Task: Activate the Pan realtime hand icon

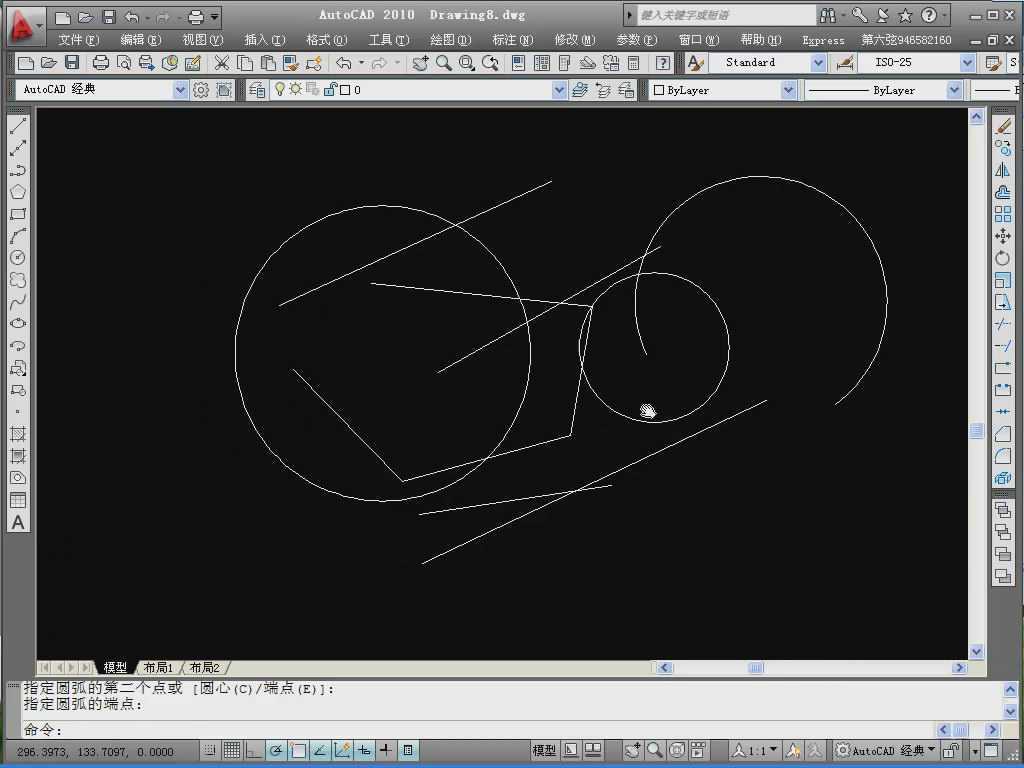Action: (x=421, y=63)
